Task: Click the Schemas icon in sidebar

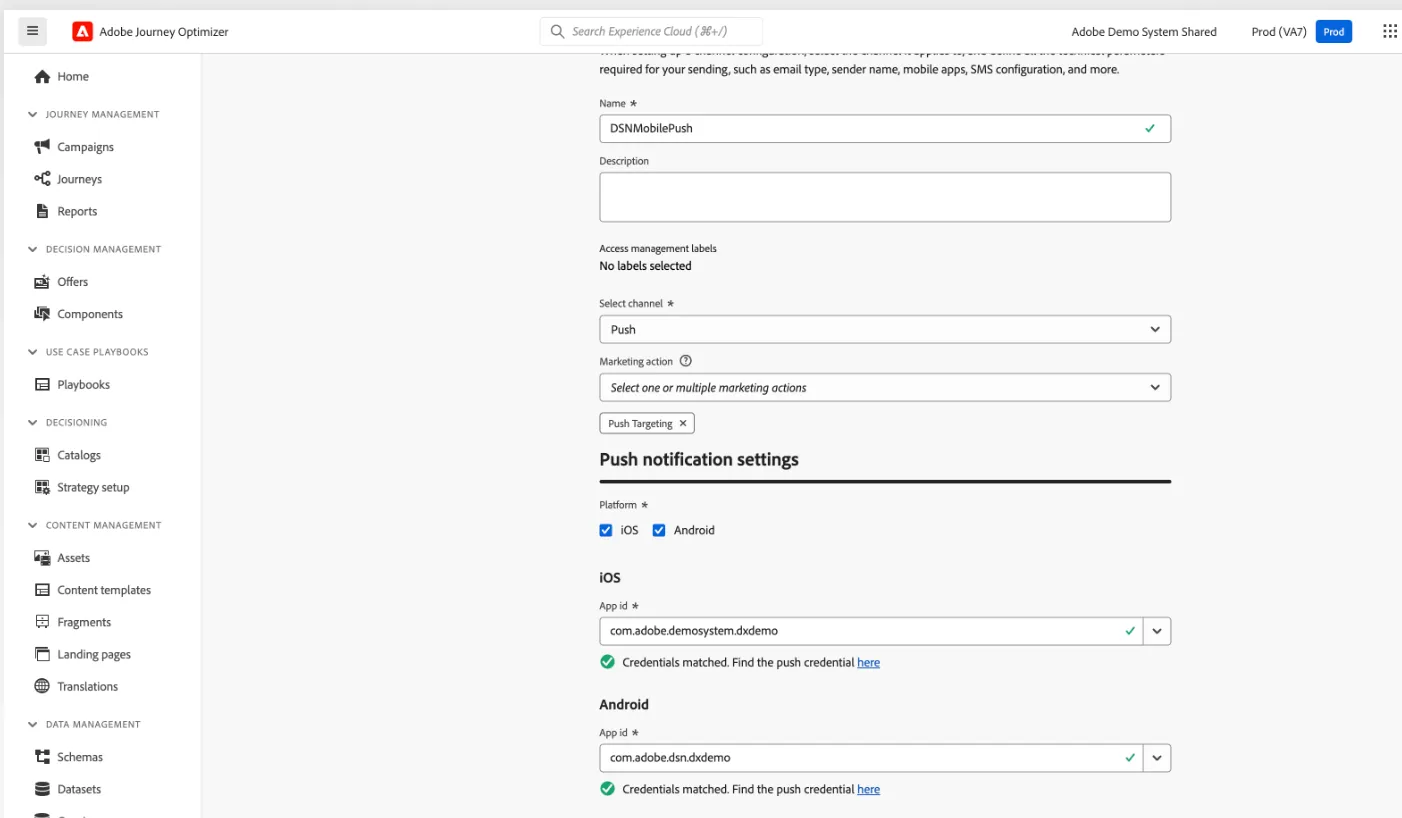Action: [x=42, y=757]
